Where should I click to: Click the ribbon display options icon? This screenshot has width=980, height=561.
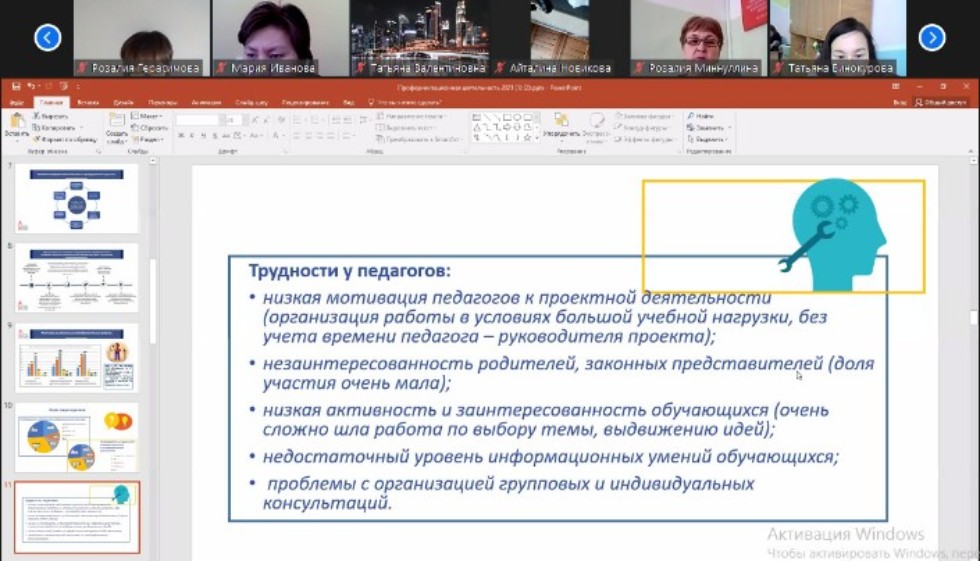895,86
